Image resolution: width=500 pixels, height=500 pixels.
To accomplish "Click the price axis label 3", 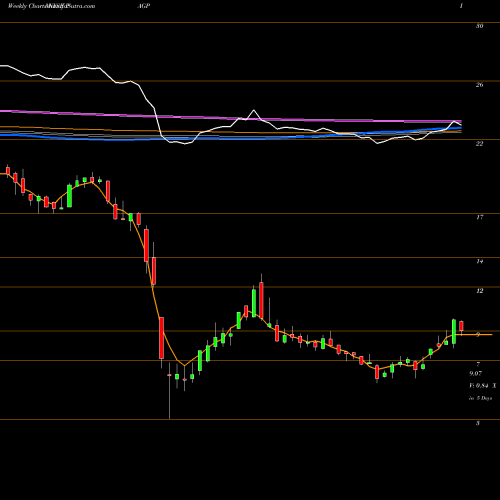I will (x=478, y=423).
